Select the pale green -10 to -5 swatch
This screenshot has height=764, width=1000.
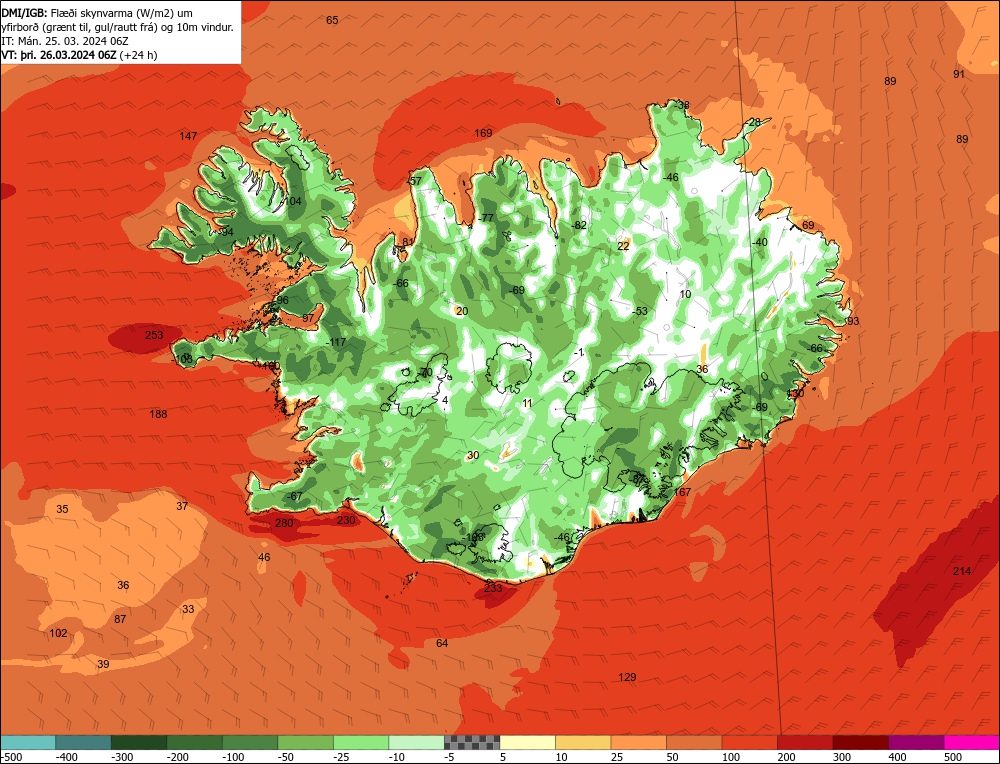coord(416,742)
